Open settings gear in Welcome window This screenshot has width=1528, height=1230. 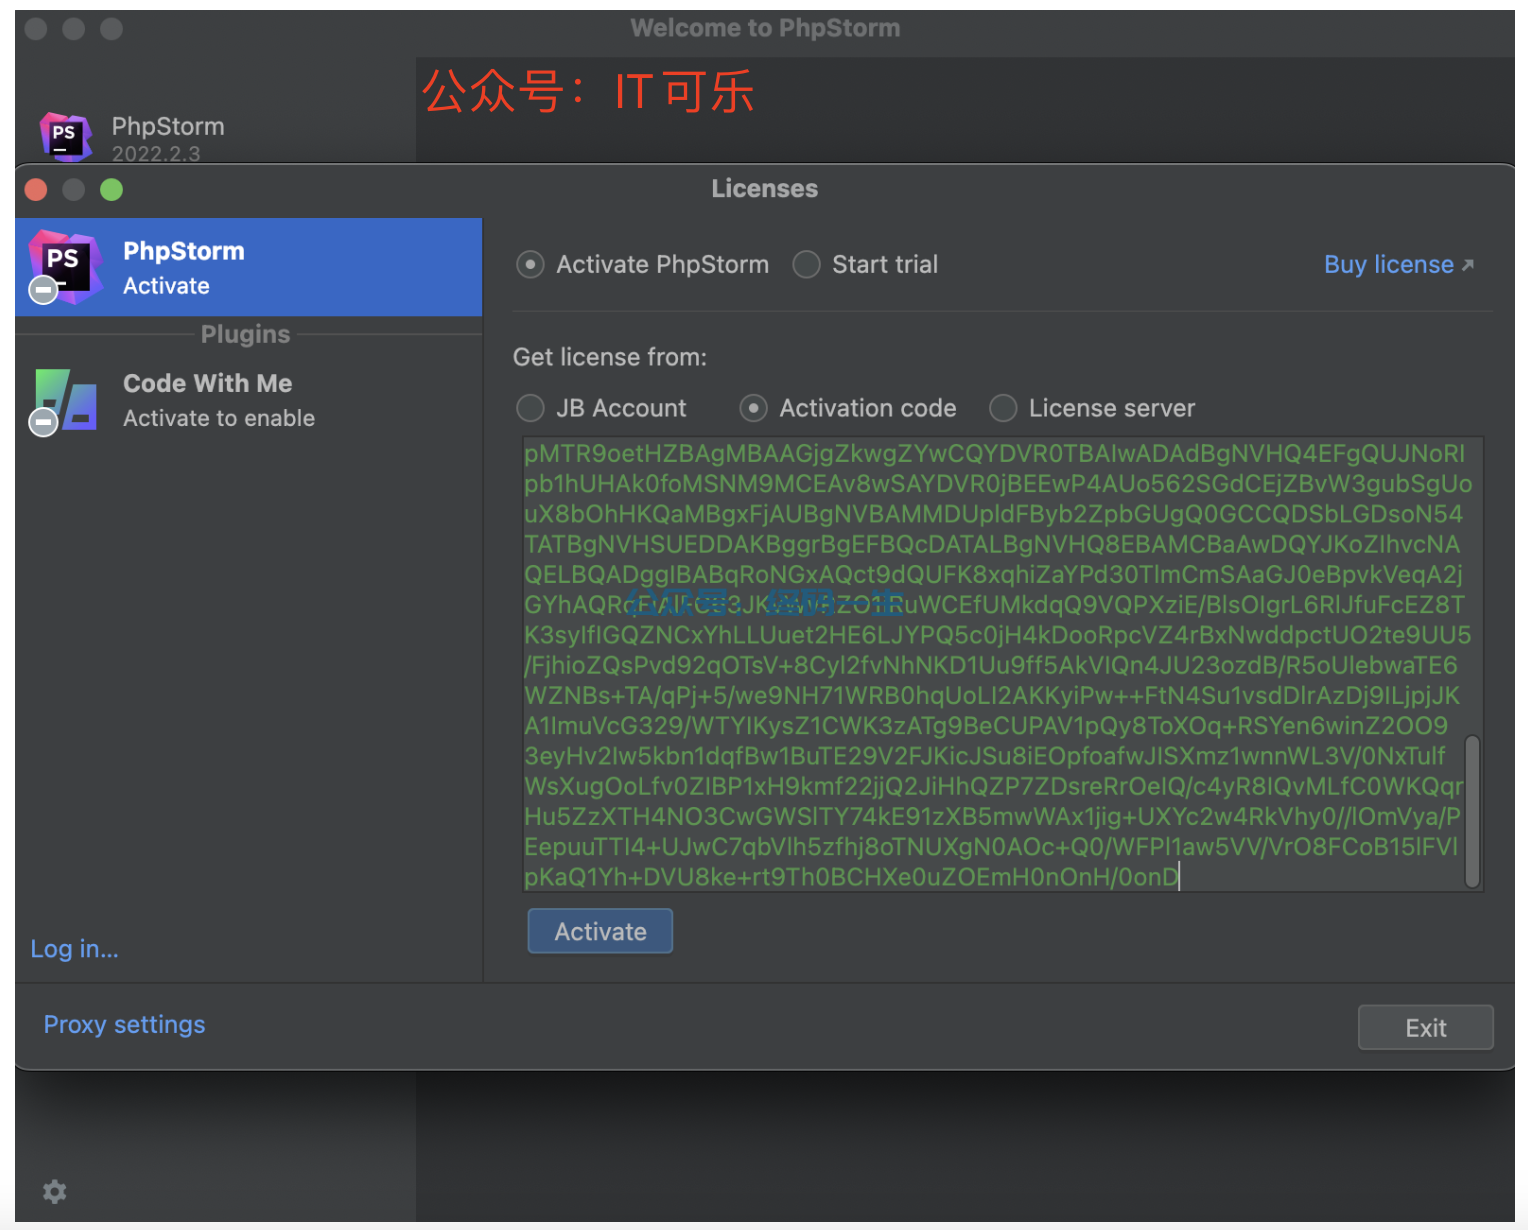55,1191
